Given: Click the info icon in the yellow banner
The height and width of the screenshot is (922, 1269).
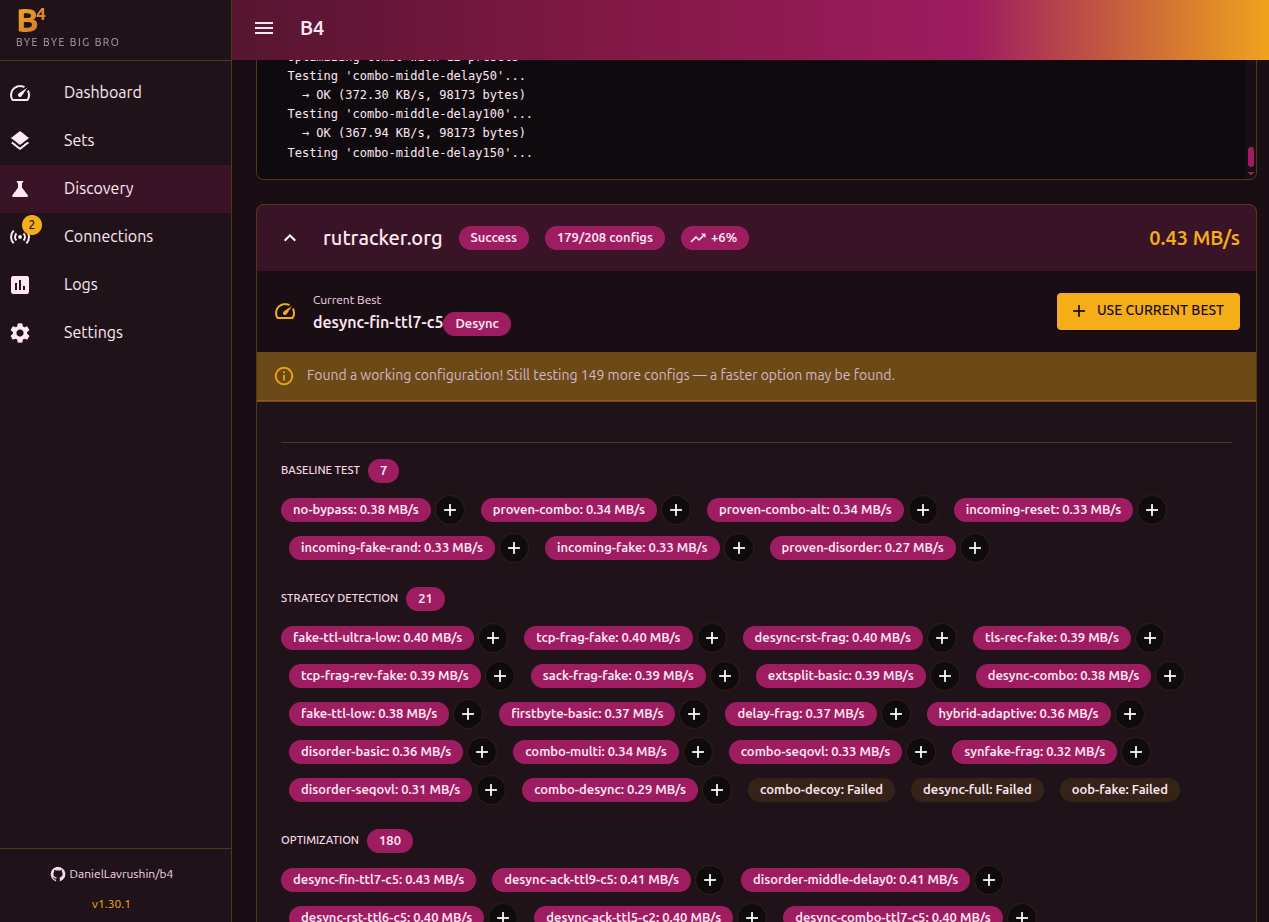Looking at the screenshot, I should [x=284, y=376].
